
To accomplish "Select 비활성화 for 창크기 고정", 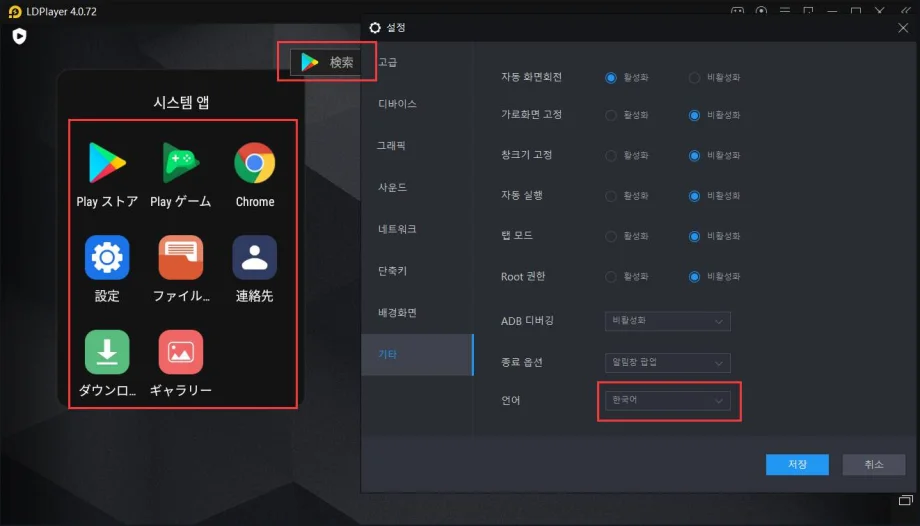I will click(x=694, y=156).
